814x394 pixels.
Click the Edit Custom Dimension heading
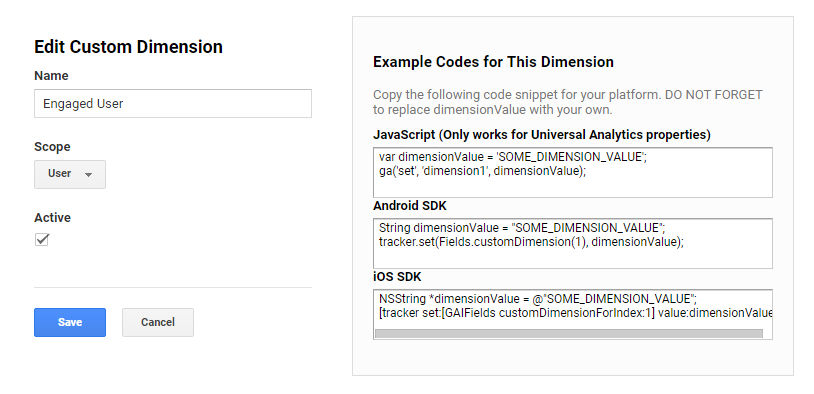coord(128,47)
